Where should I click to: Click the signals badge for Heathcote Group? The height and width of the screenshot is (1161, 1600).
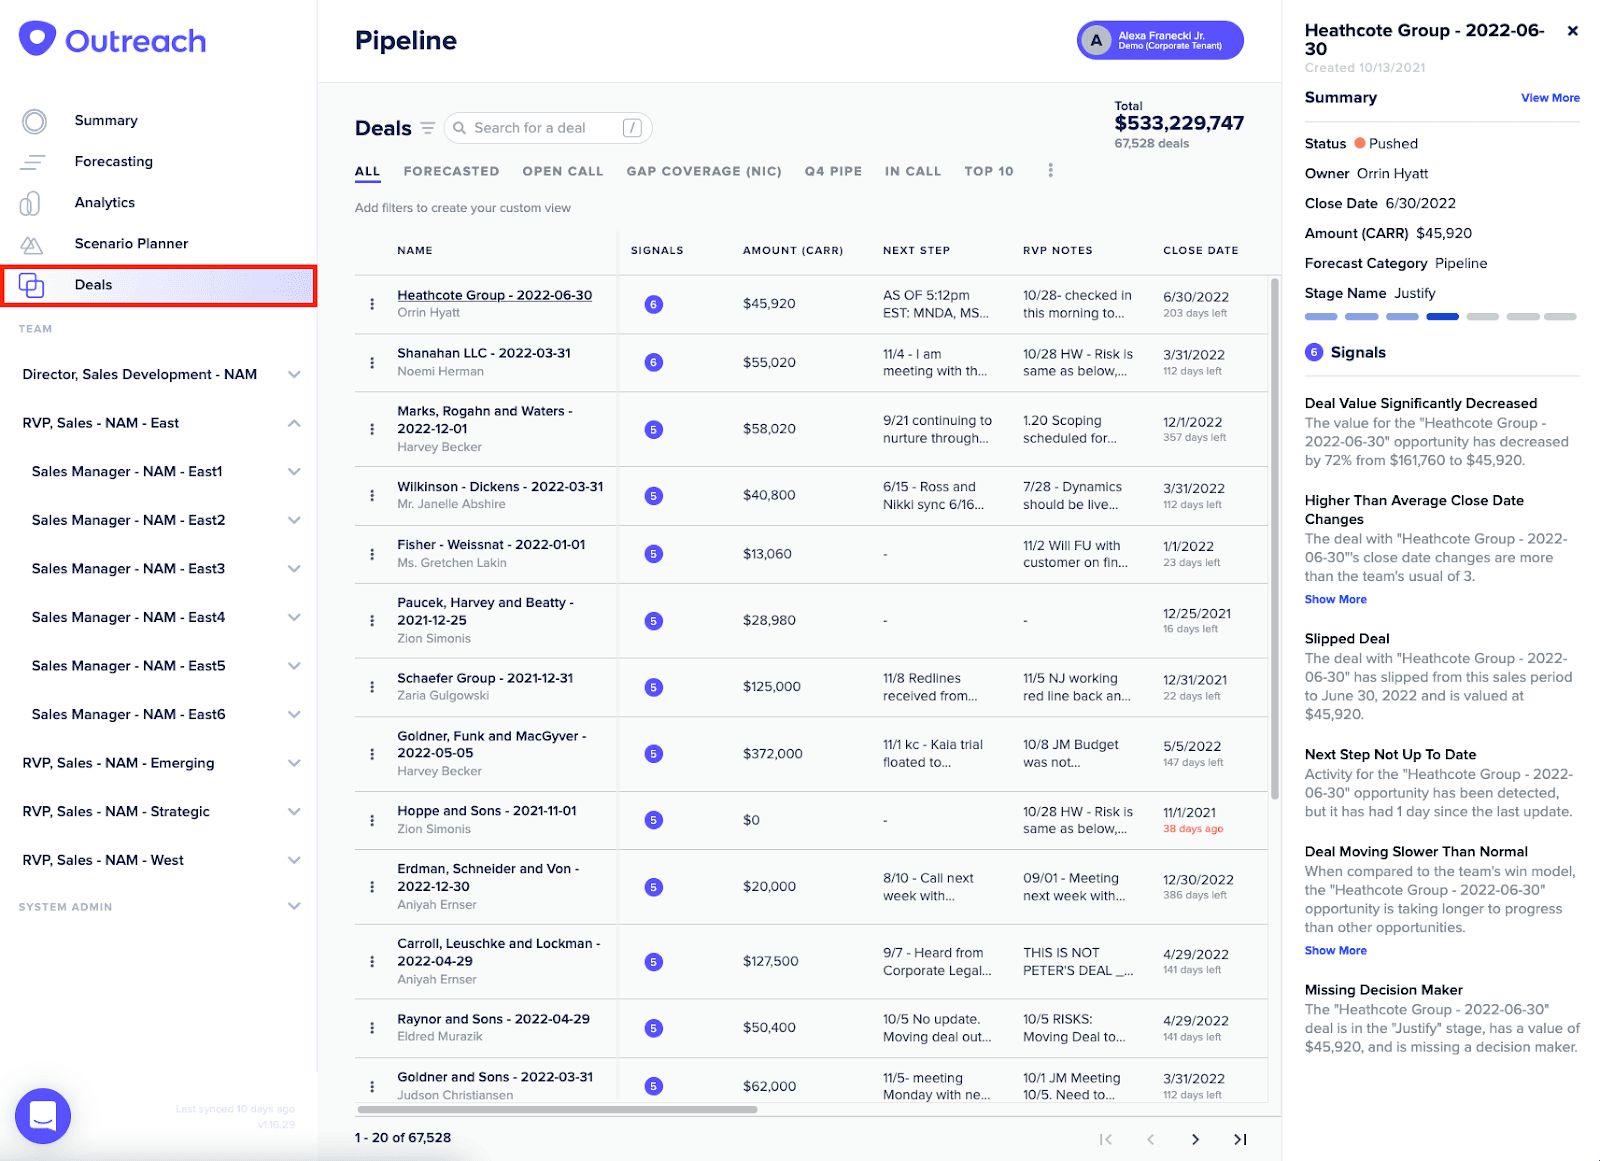[654, 304]
